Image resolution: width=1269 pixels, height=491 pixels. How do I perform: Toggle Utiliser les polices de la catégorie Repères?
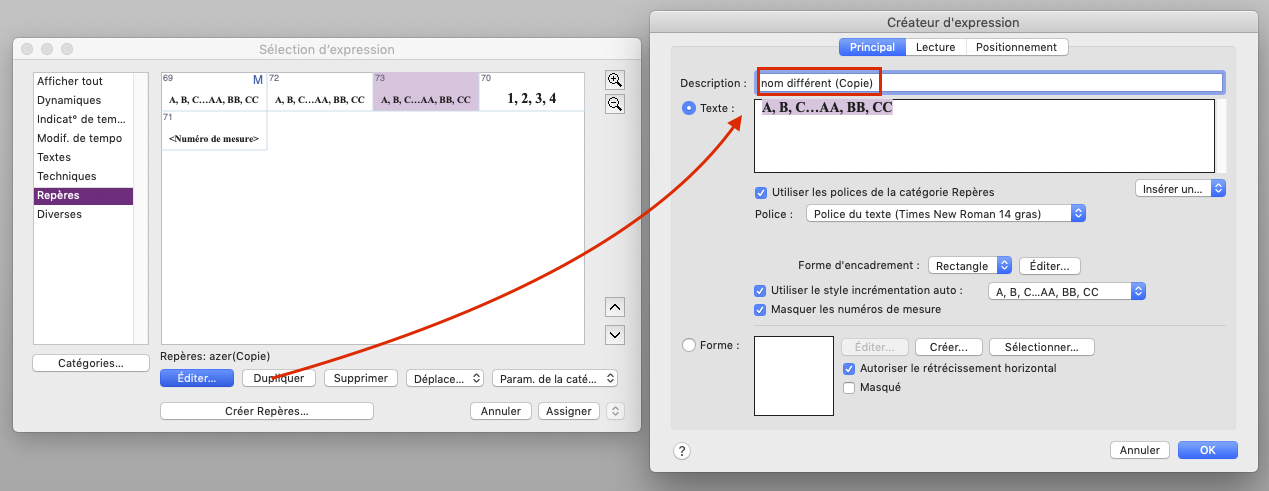click(x=762, y=192)
